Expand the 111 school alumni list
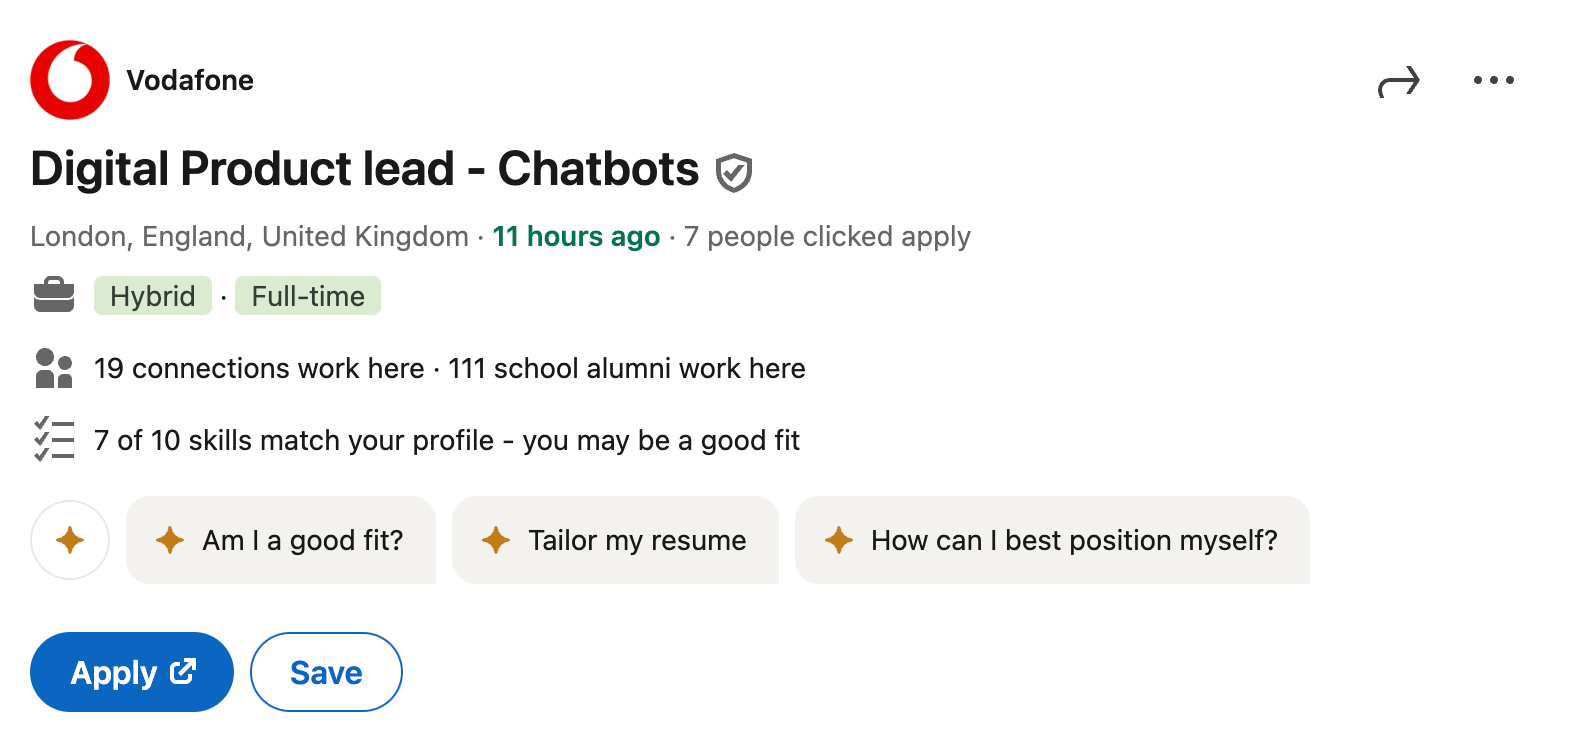 [625, 368]
